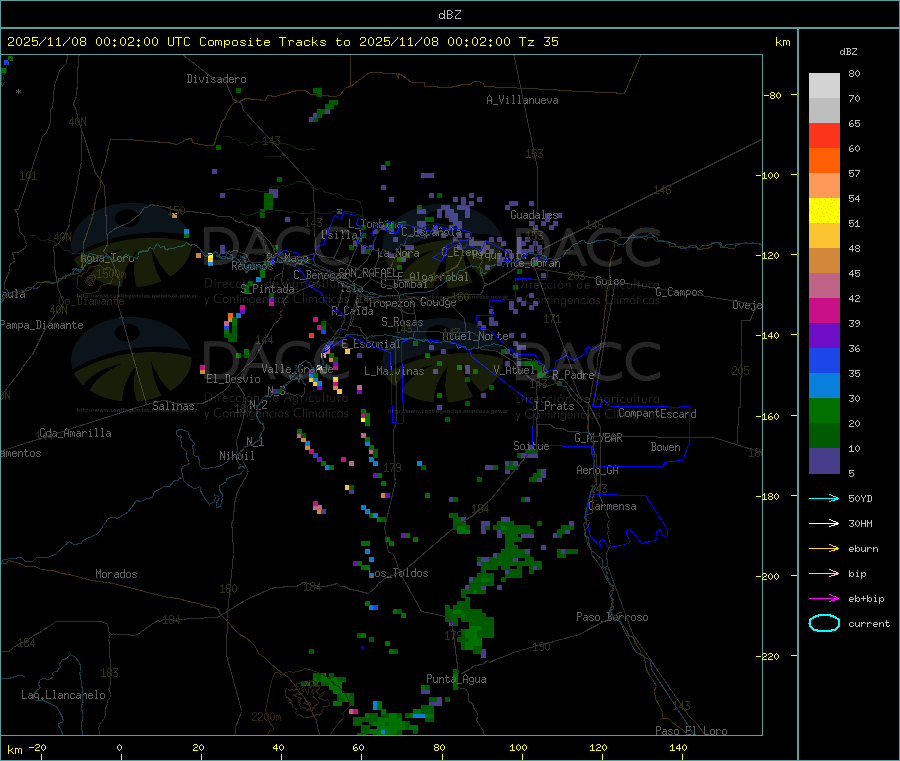Click the Soitue place label
Image resolution: width=900 pixels, height=761 pixels.
(531, 446)
